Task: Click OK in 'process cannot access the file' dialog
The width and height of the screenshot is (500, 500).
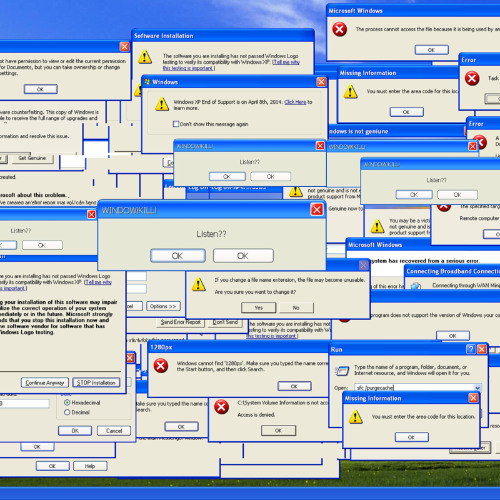Action: click(x=432, y=50)
